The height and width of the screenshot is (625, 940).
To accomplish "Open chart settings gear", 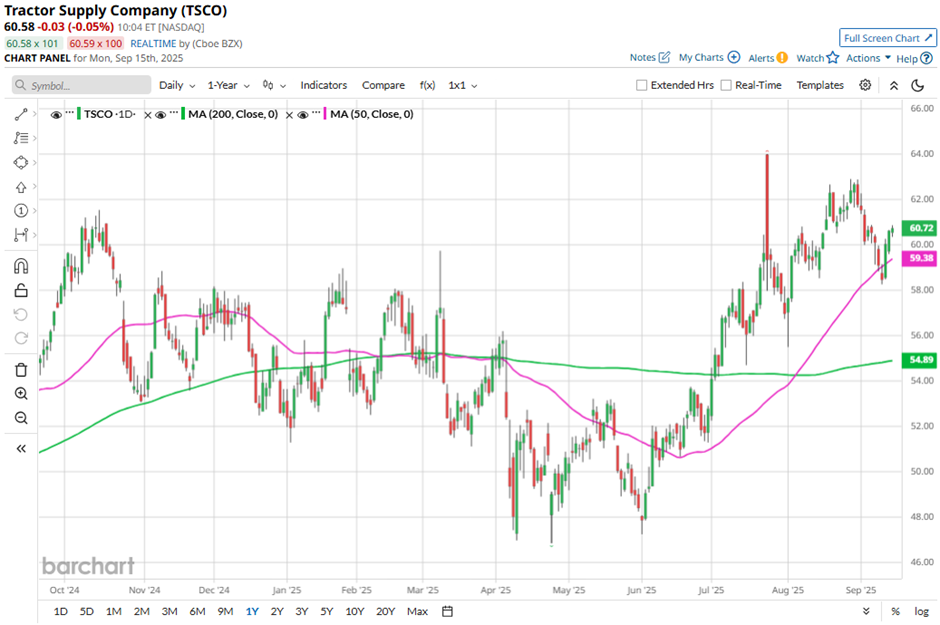I will (x=865, y=85).
